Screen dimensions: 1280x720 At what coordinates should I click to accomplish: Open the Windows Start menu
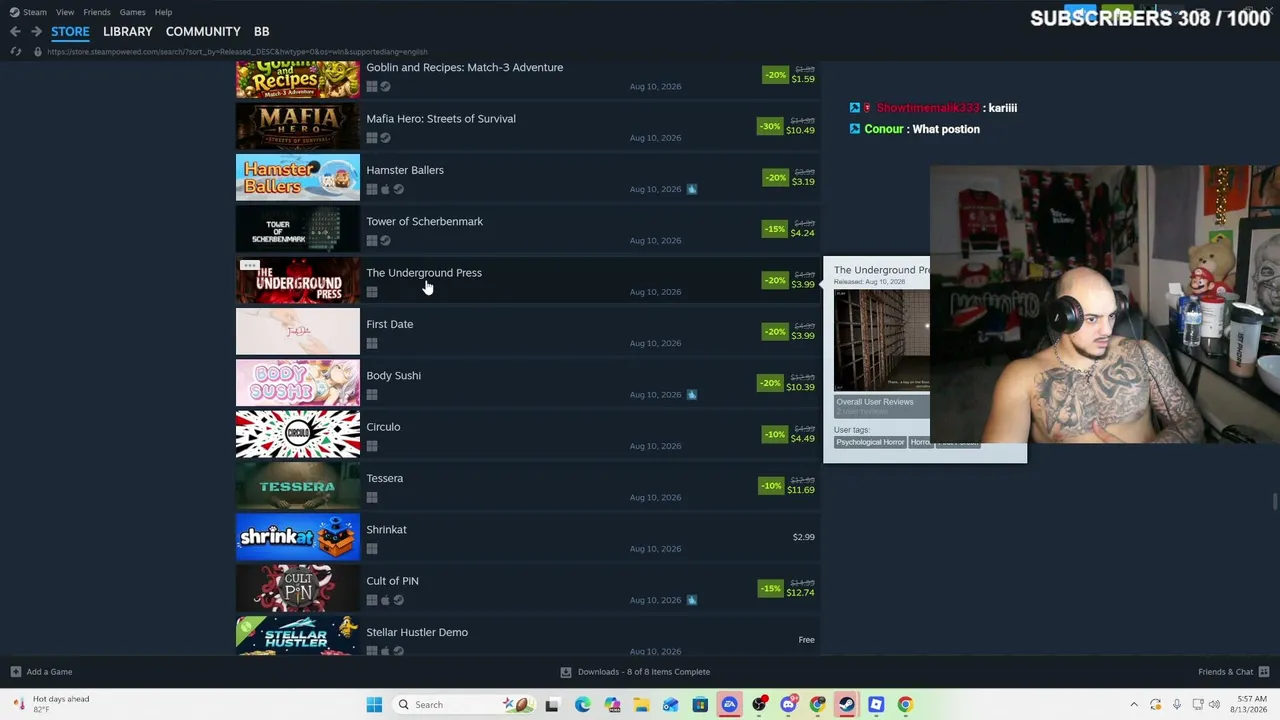tap(374, 705)
